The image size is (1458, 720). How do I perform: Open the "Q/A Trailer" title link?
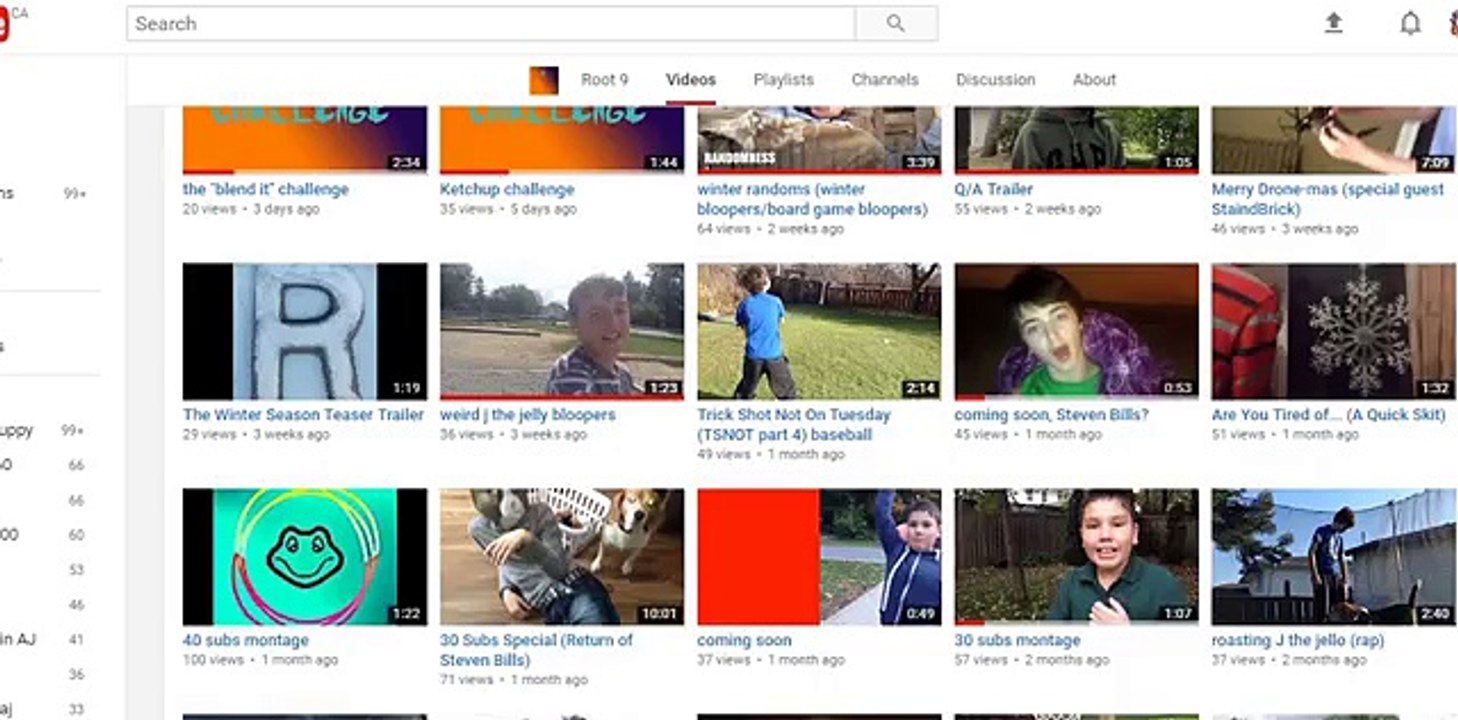tap(994, 189)
